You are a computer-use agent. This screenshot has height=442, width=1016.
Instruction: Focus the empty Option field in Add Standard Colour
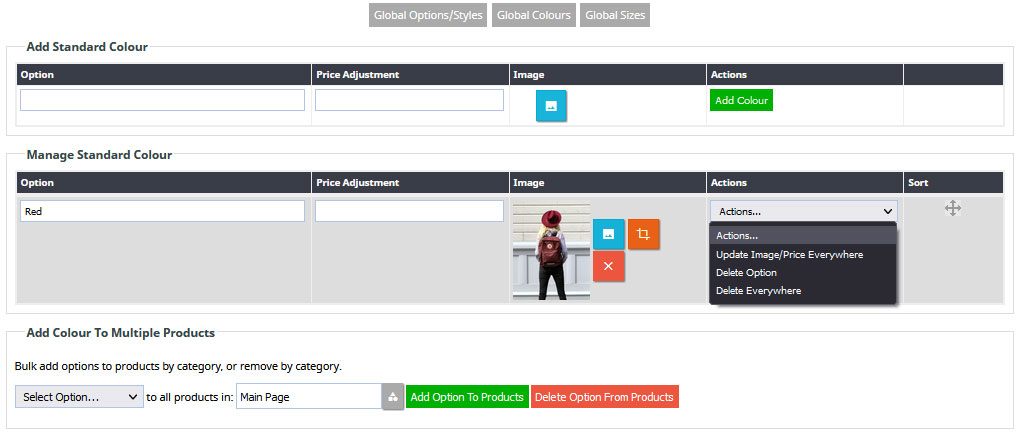pos(163,100)
